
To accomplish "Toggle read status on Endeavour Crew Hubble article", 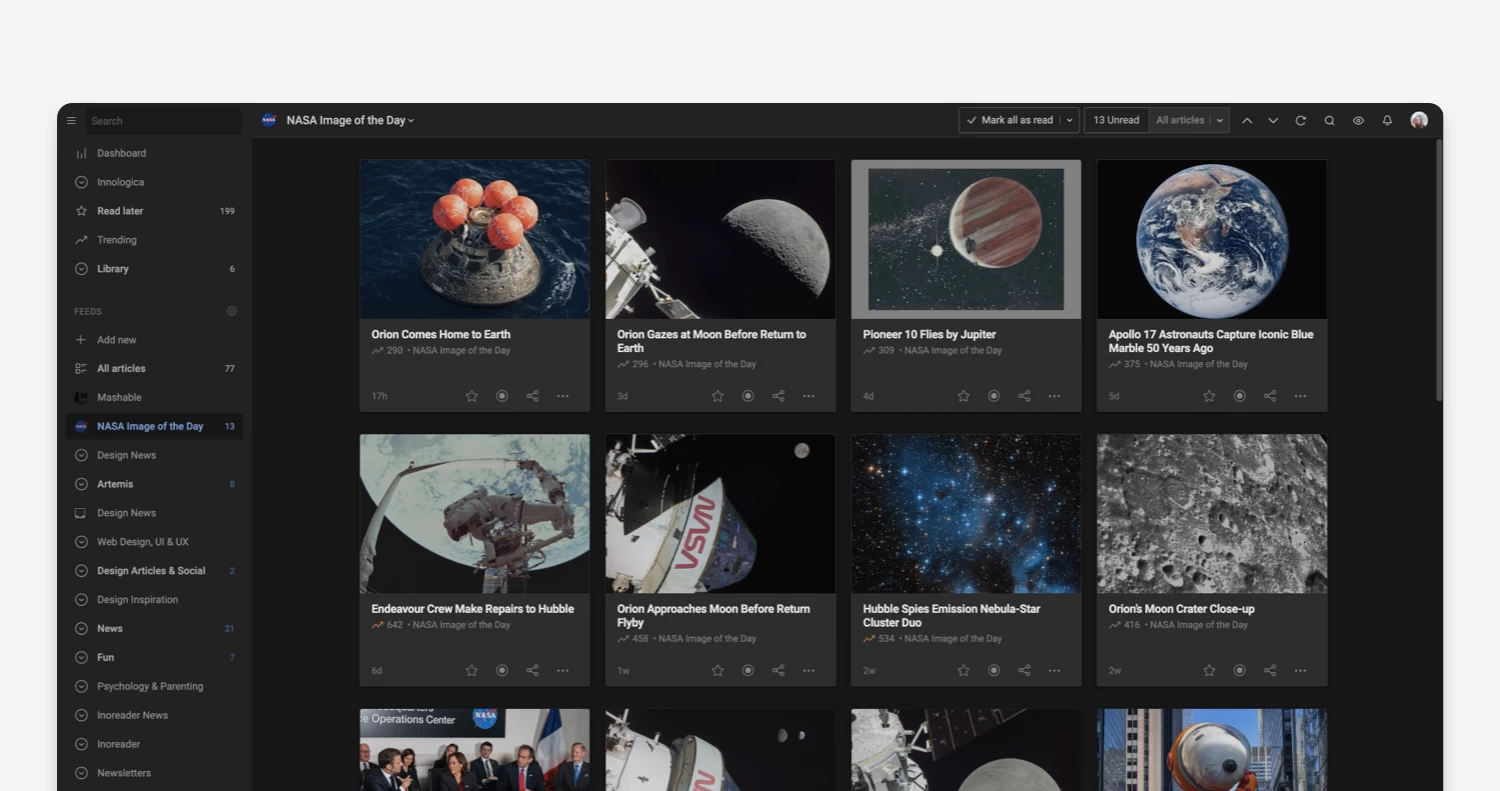I will pos(502,671).
